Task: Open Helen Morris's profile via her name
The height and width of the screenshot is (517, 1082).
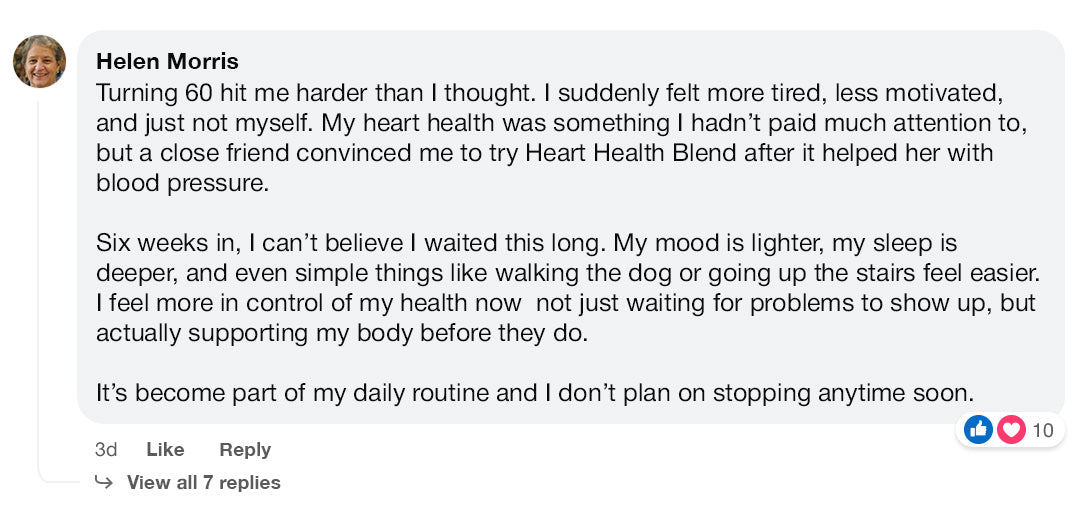Action: coord(167,61)
